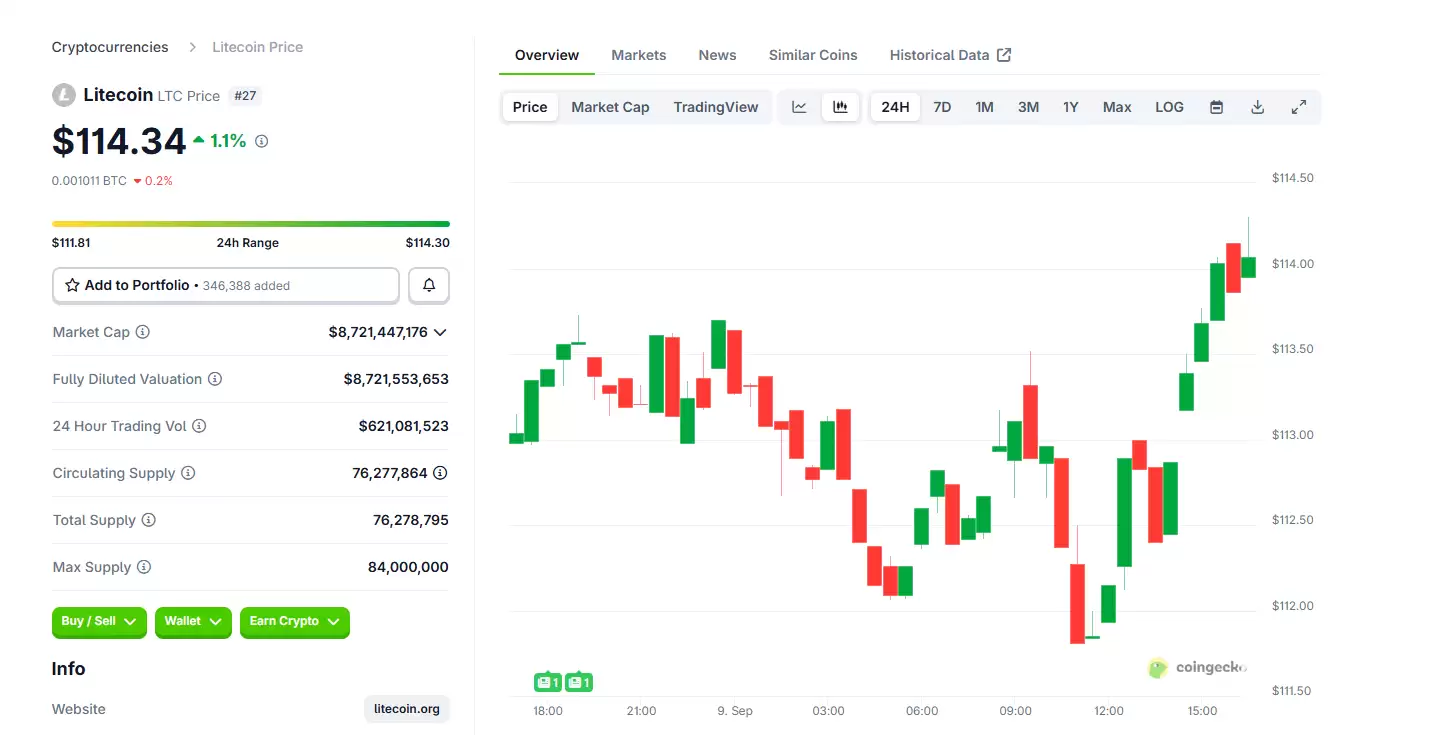Expand chart to fullscreen

pos(1298,105)
